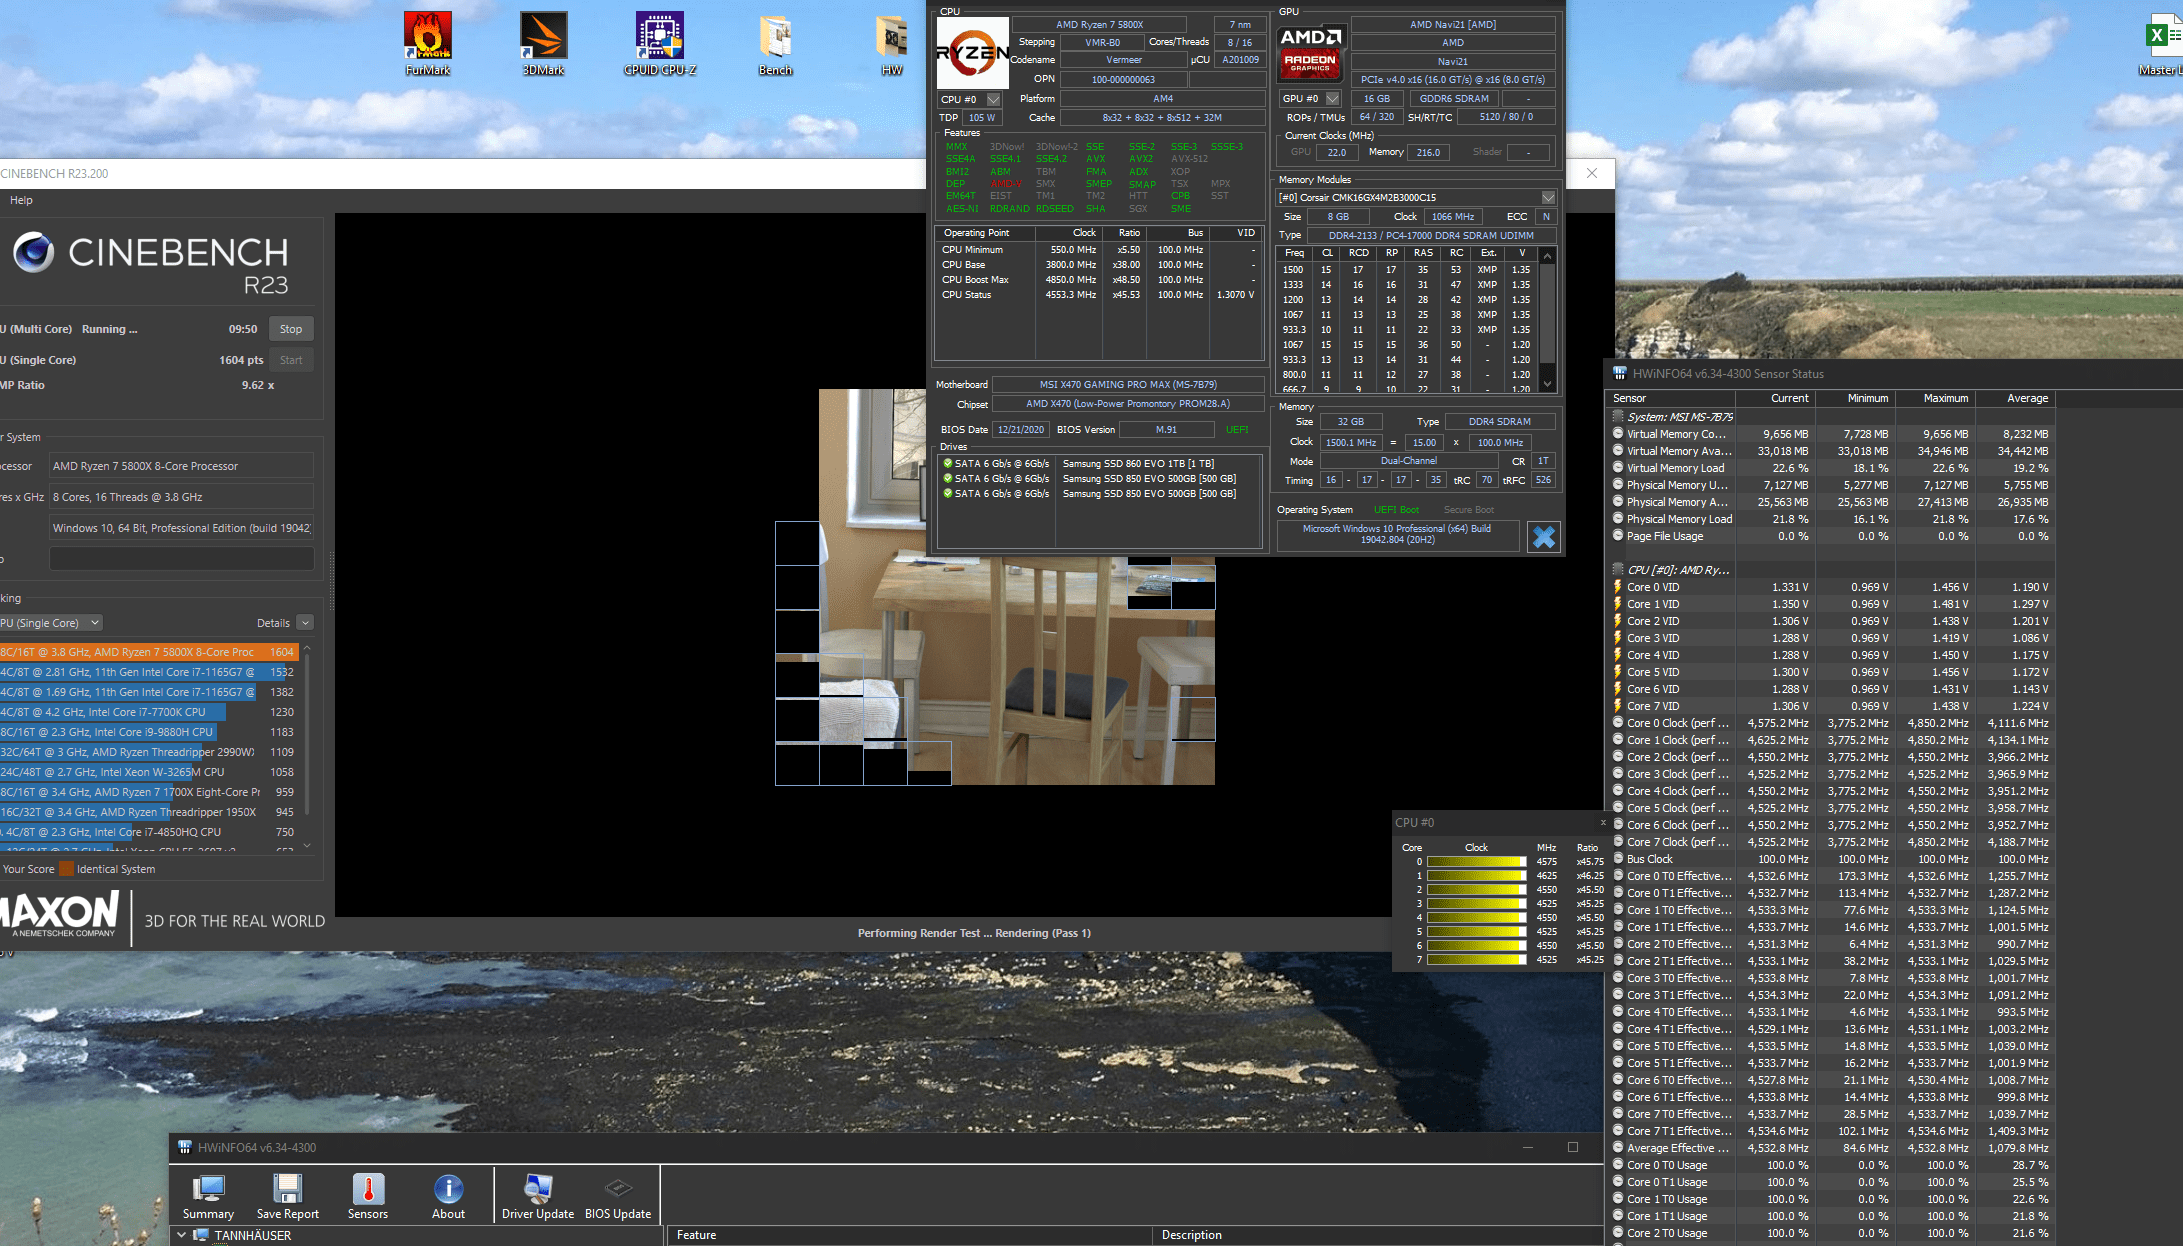Open the GPU #0 selector dropdown
Screen dimensions: 2183x1246
pos(1332,98)
